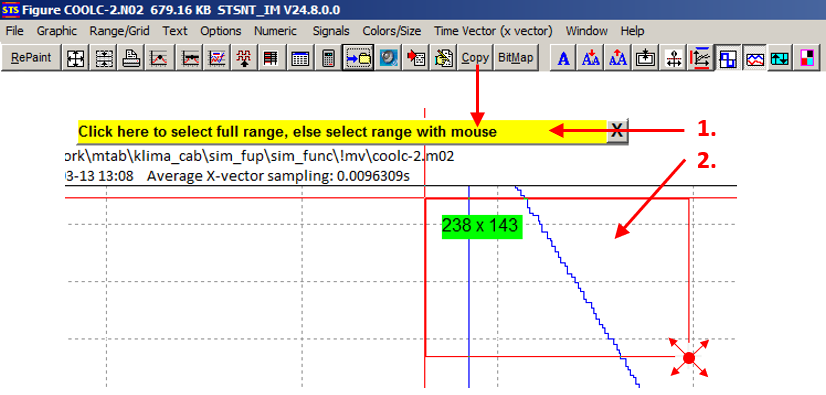
Task: Click the hand-with-documents paste icon
Action: [x=443, y=58]
